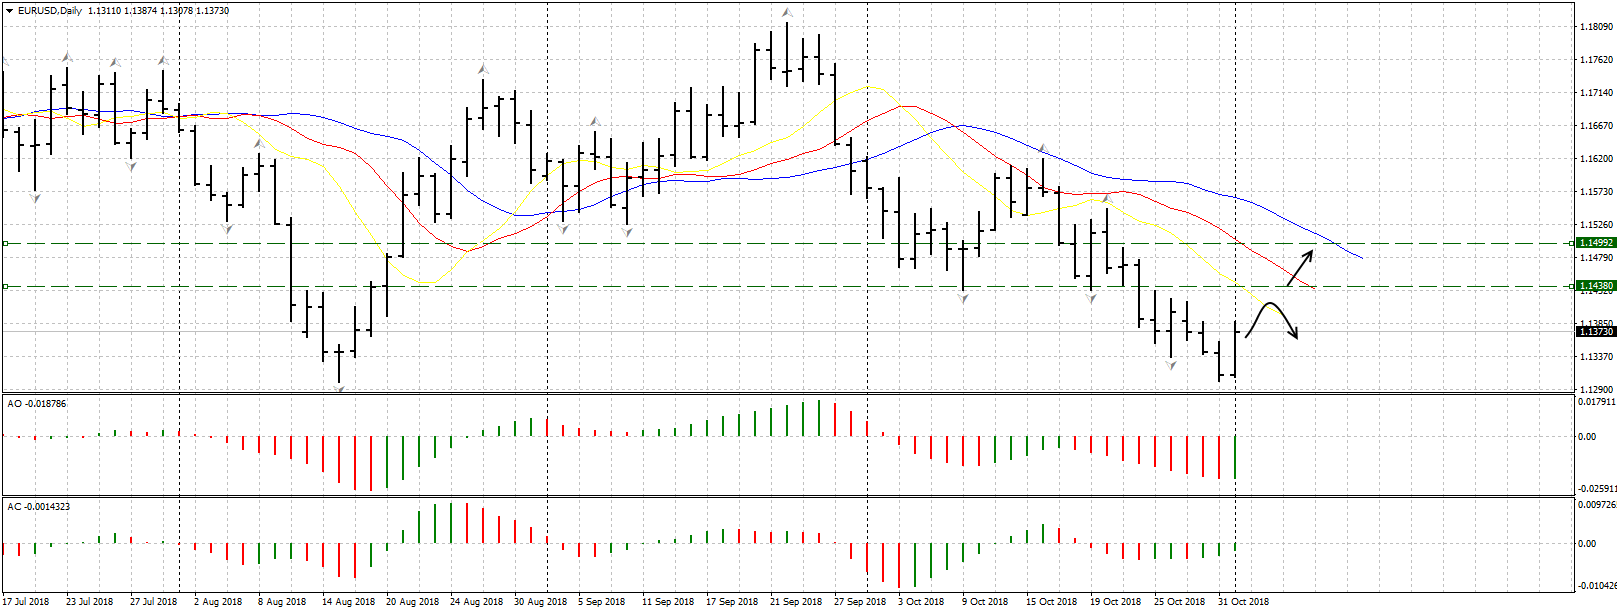Click the fractal arrow above the 24 Aug high
1617x613 pixels.
[482, 69]
